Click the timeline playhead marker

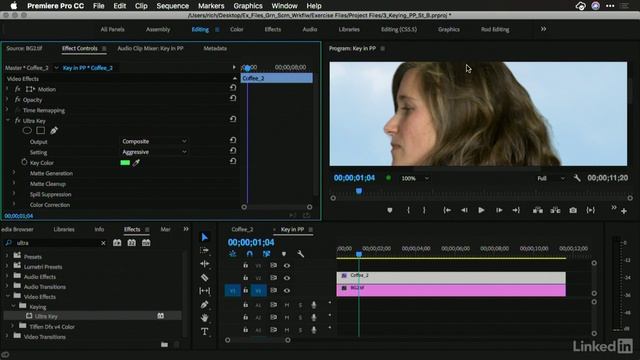click(359, 254)
